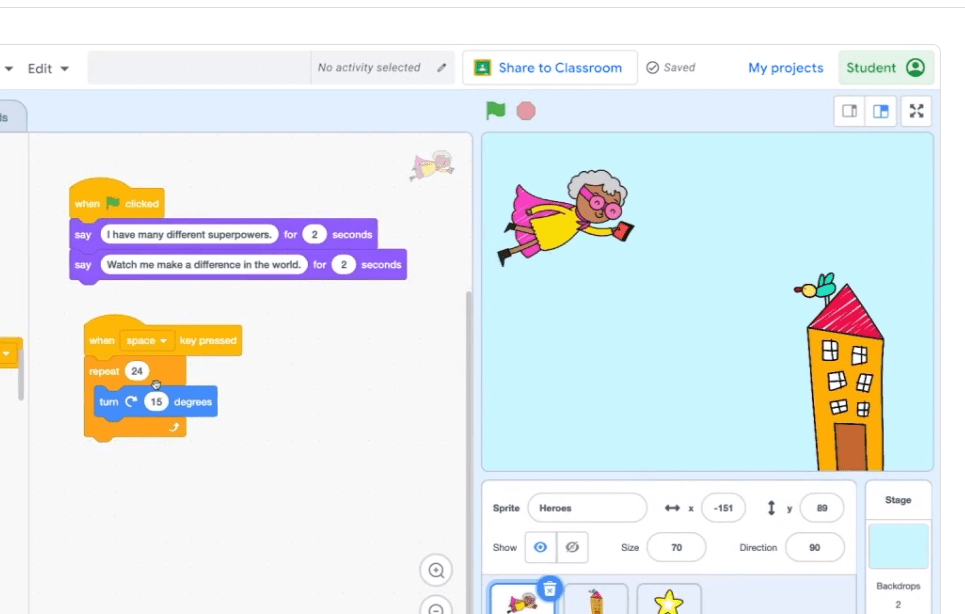Open the Student account menu
Screen dimensions: 965x614
pyautogui.click(x=886, y=67)
